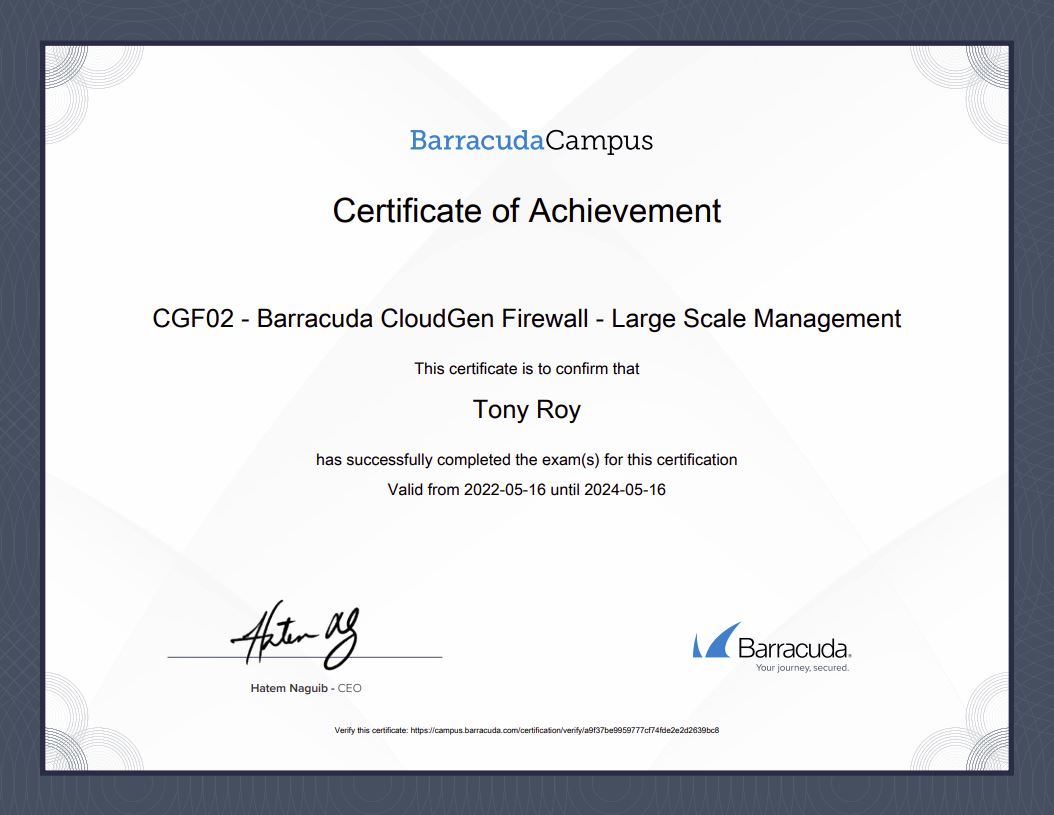
Task: Select the 'Certificate of Achievement' title
Action: tap(526, 211)
